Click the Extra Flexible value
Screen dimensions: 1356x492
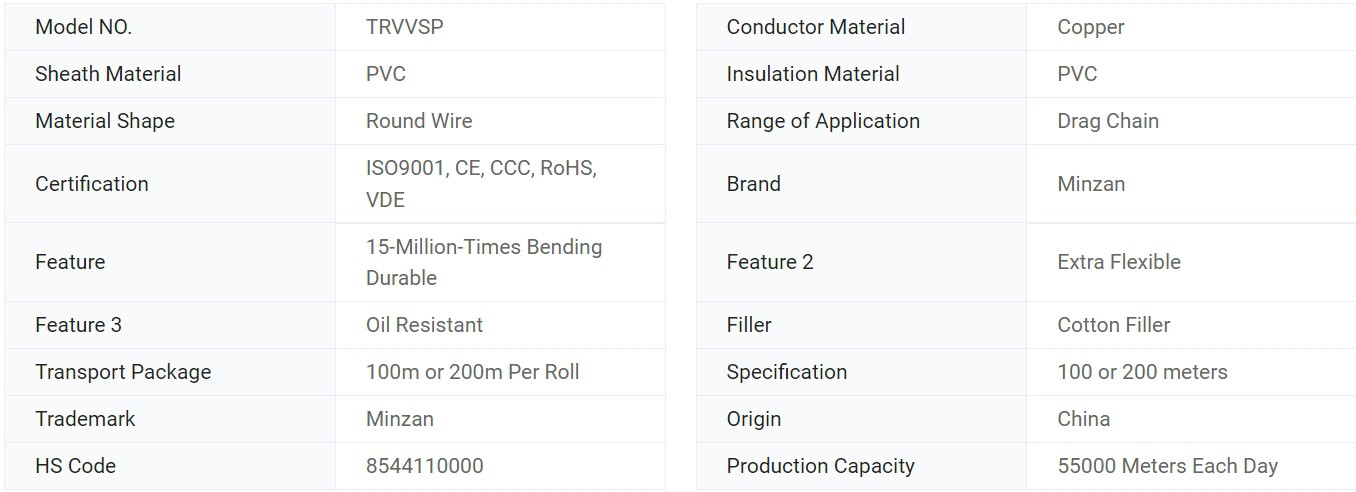[x=1119, y=262]
